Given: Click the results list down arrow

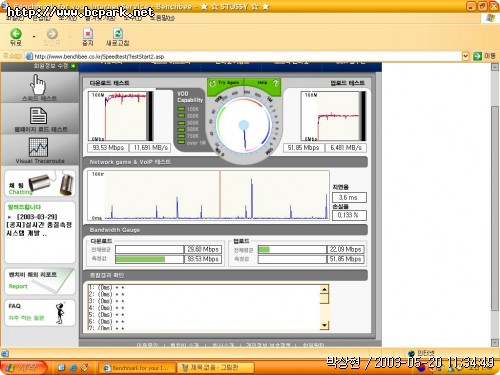Looking at the screenshot, I should (324, 325).
